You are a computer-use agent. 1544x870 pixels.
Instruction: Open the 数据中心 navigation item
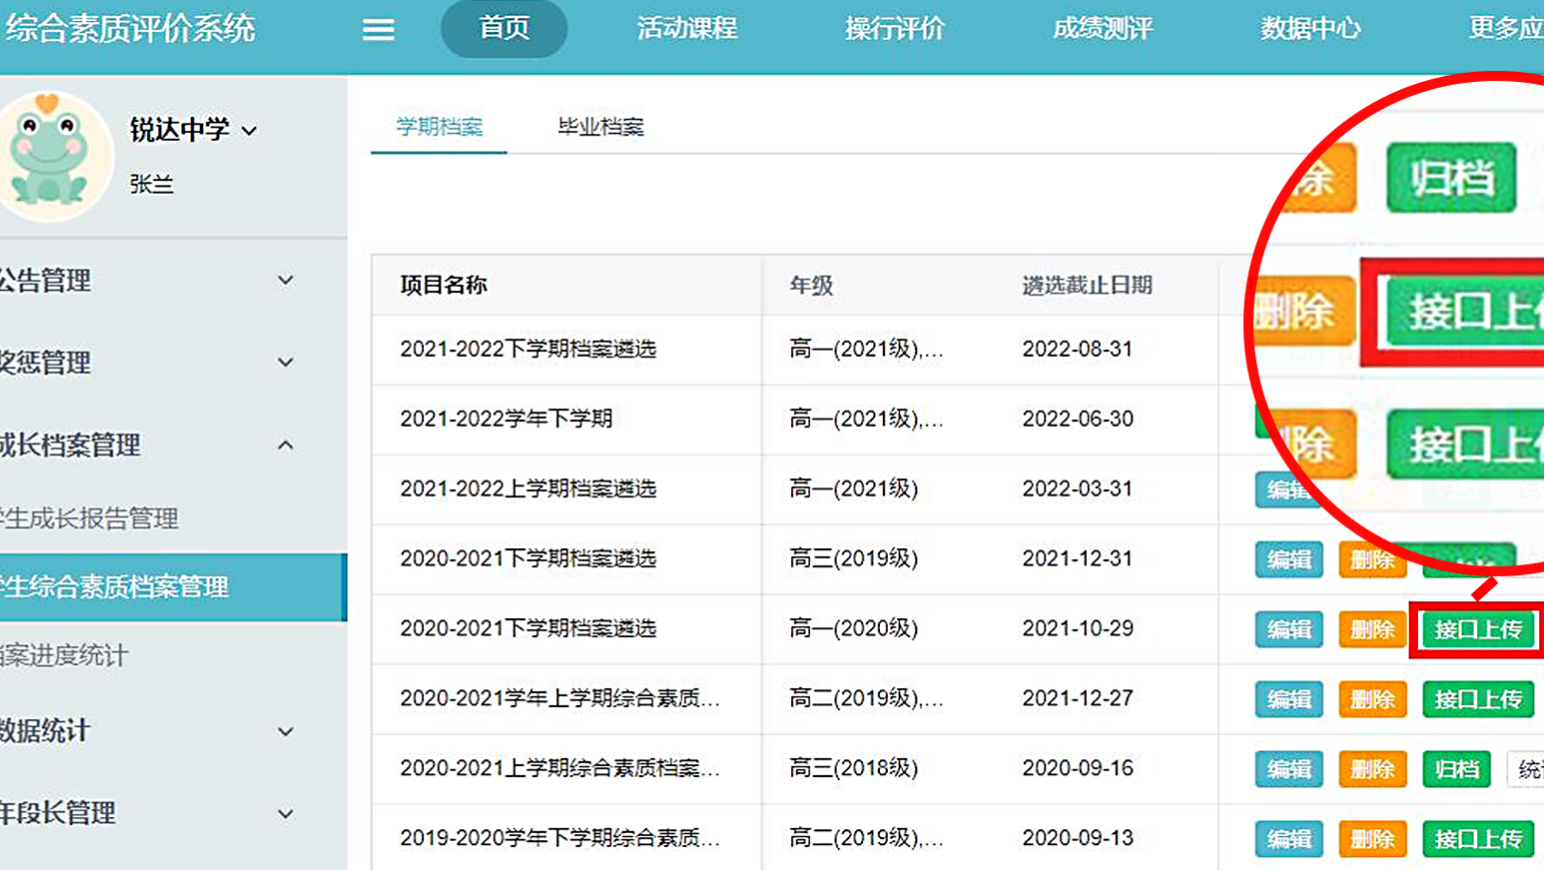point(1311,28)
